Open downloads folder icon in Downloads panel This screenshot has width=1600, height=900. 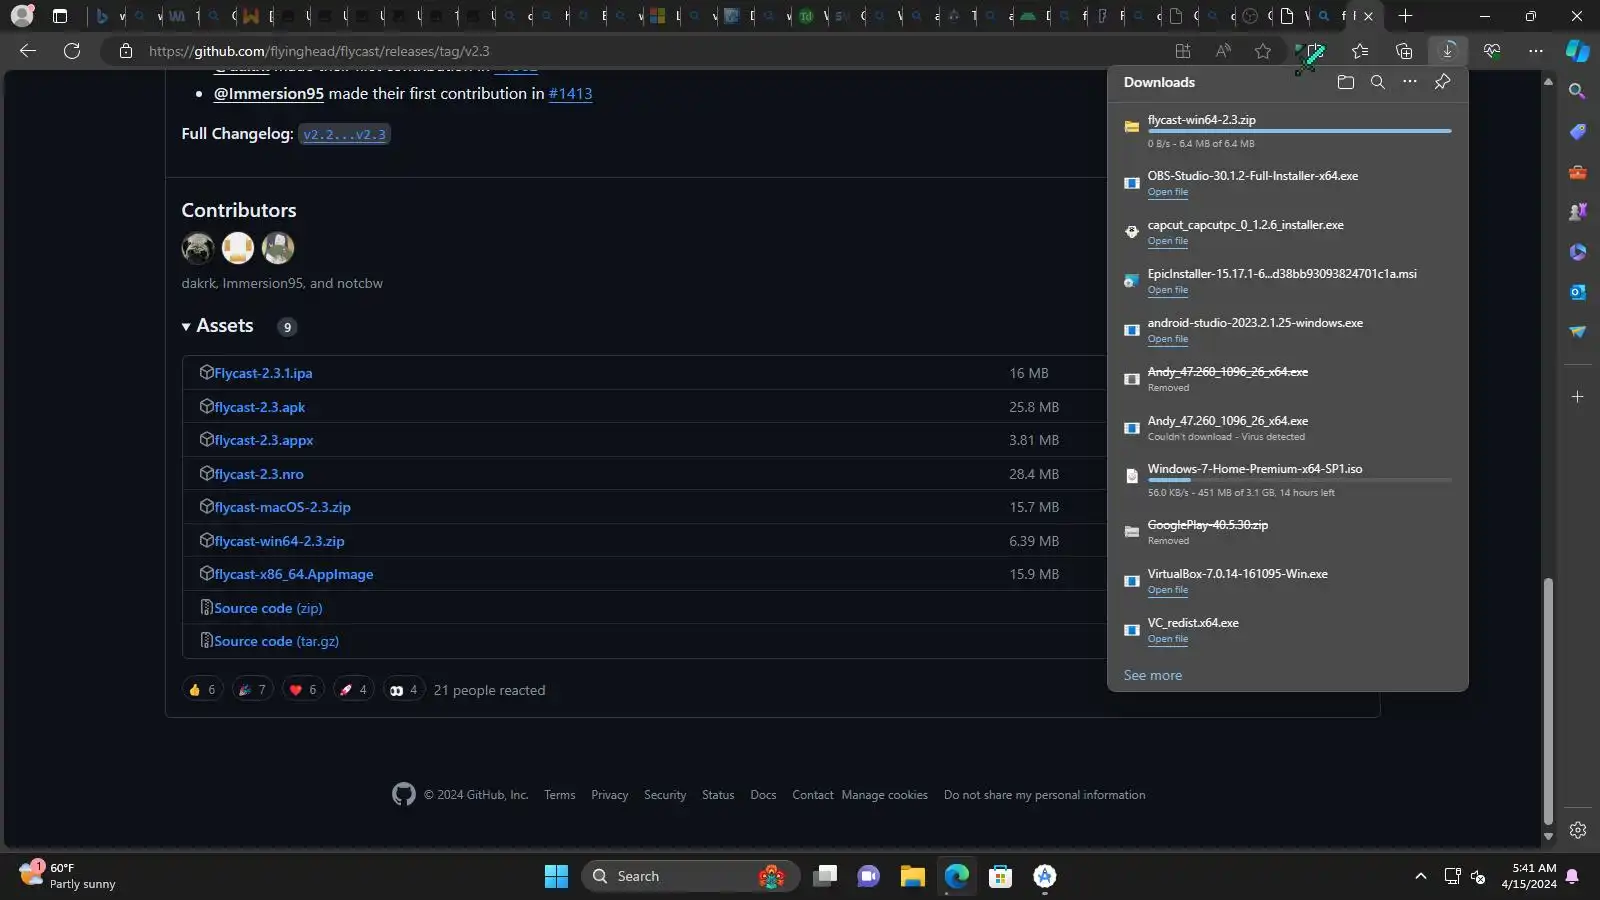(x=1345, y=82)
